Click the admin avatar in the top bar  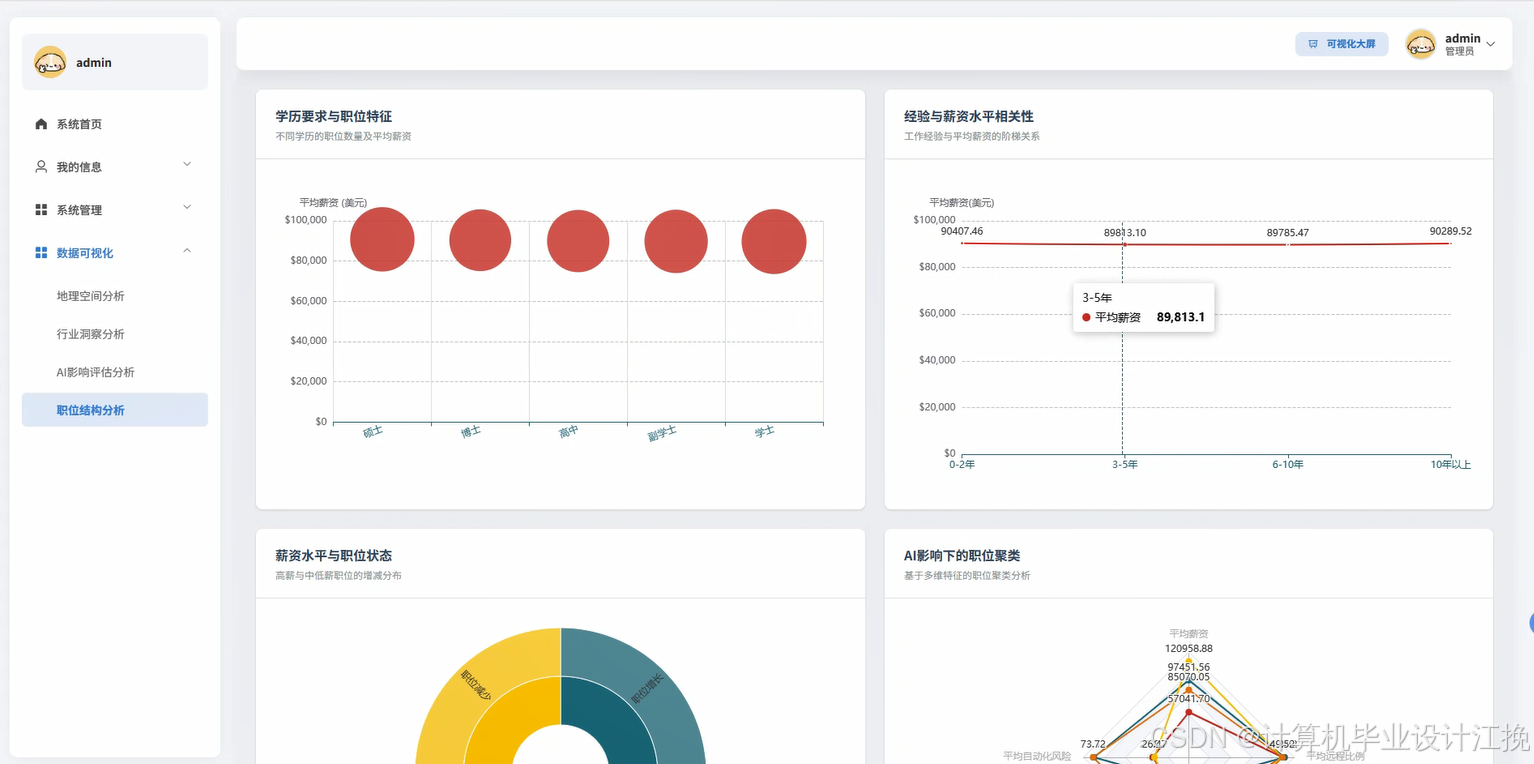1421,44
